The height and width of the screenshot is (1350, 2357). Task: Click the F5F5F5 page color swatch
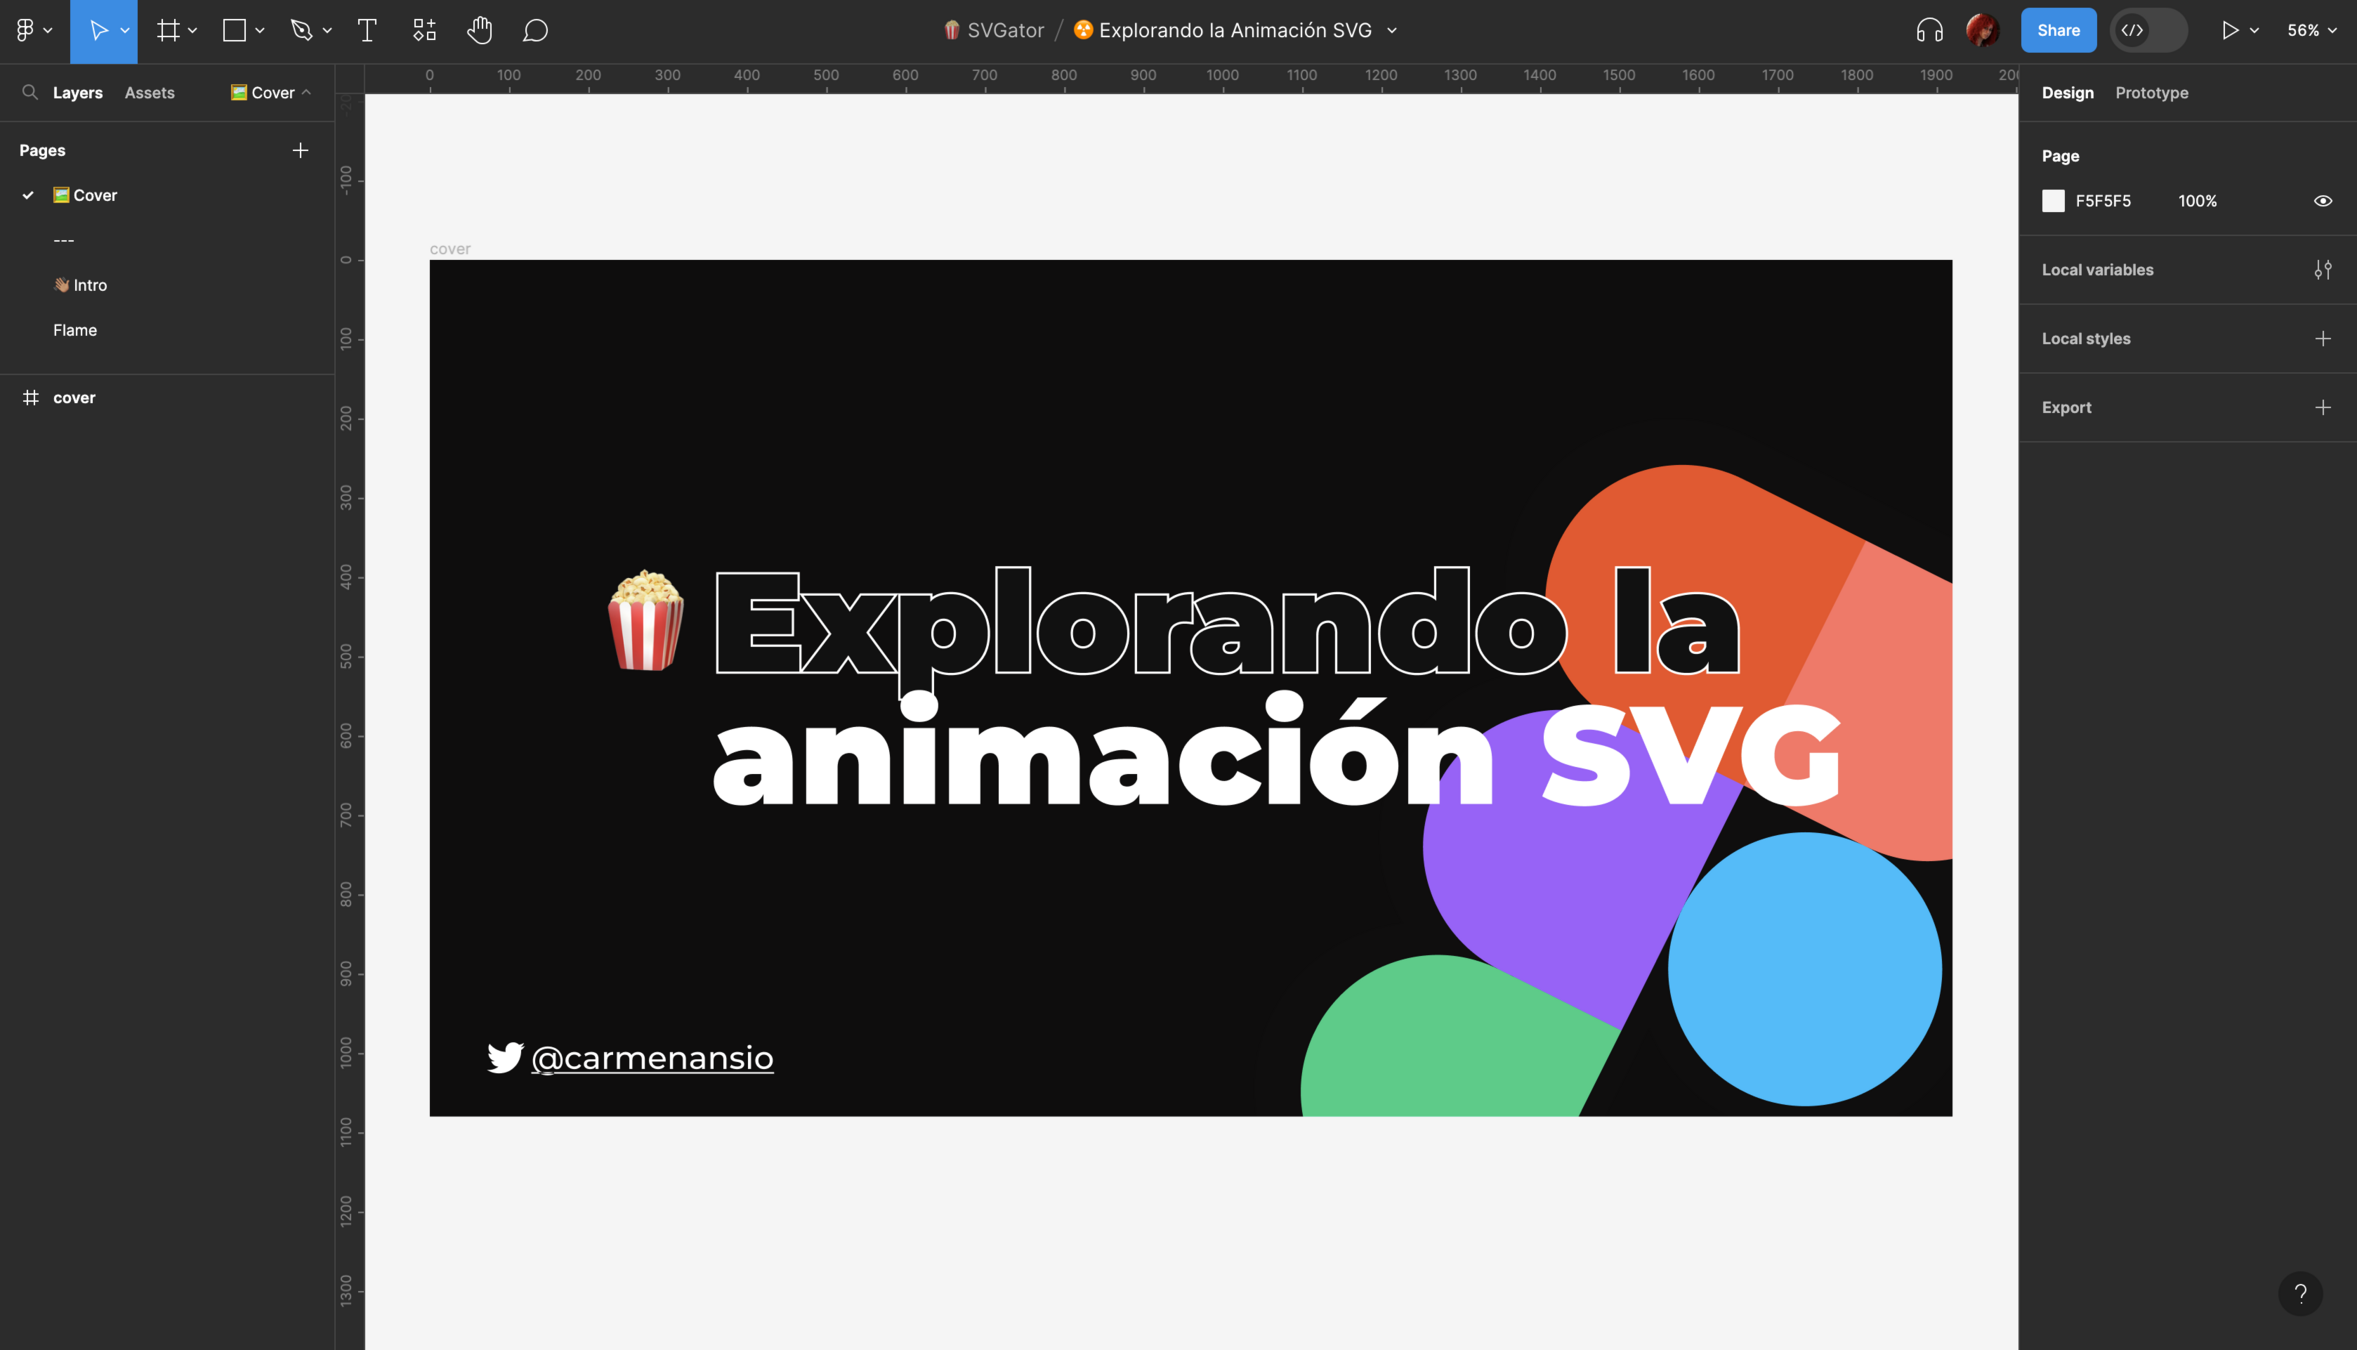[x=2053, y=201]
